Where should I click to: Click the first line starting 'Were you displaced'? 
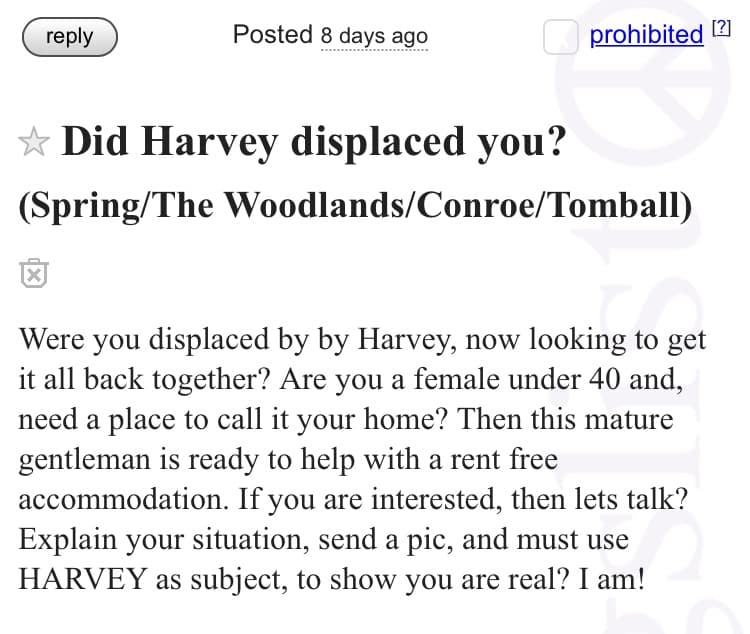coord(362,339)
